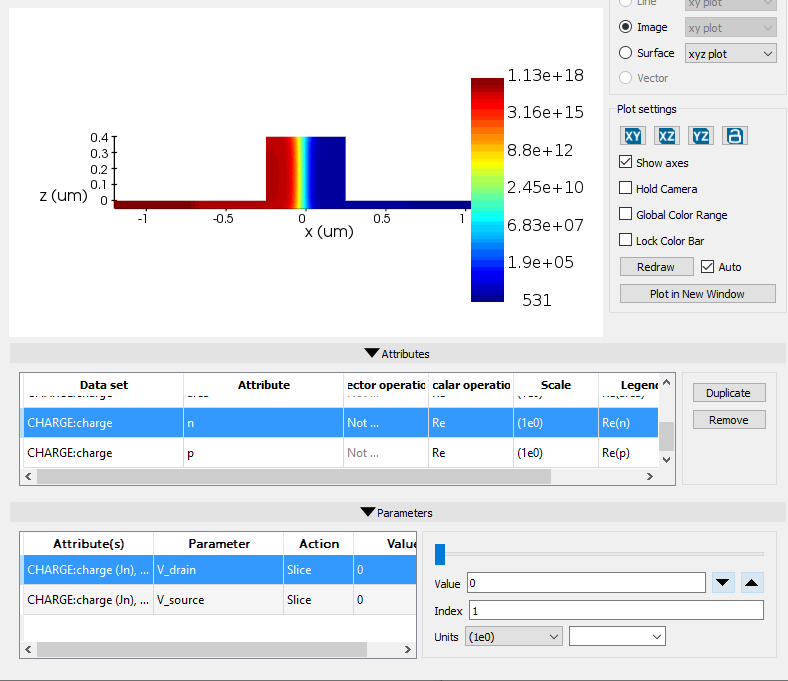
Task: Click the Attributes table scroll up arrow
Action: pyautogui.click(x=666, y=382)
